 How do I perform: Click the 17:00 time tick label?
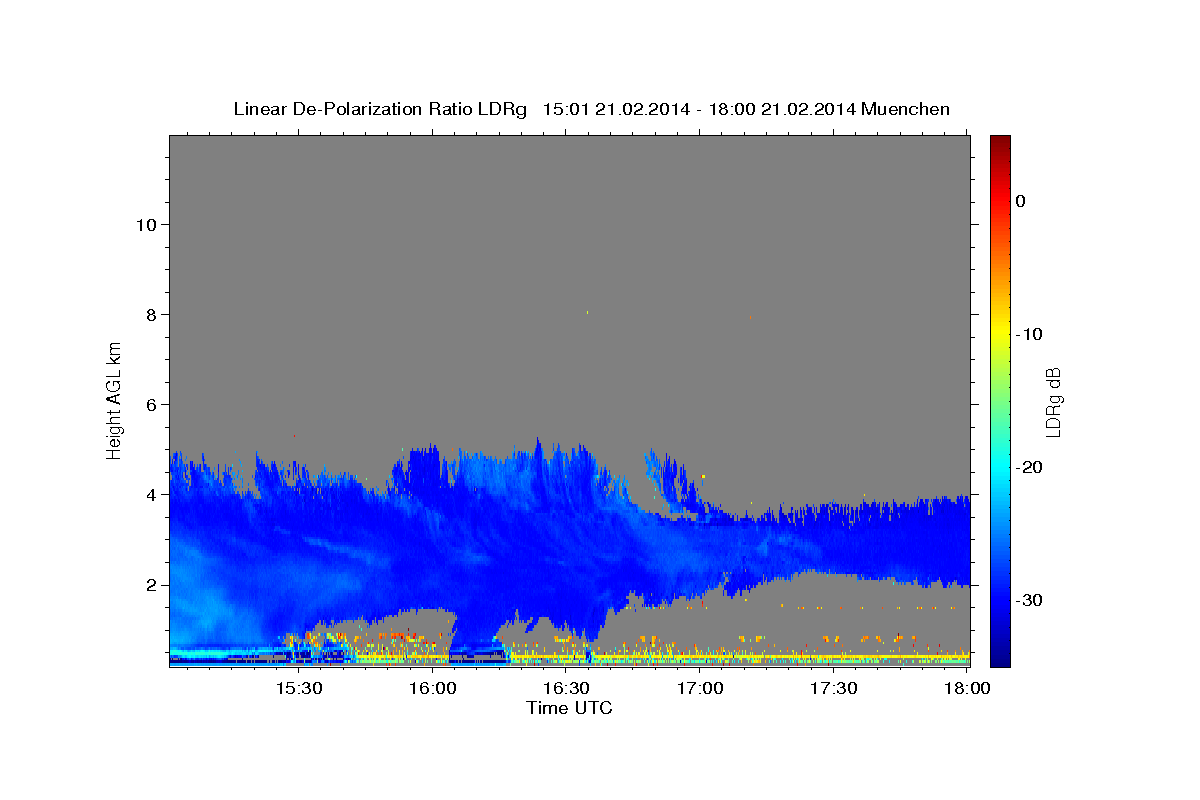pyautogui.click(x=700, y=688)
